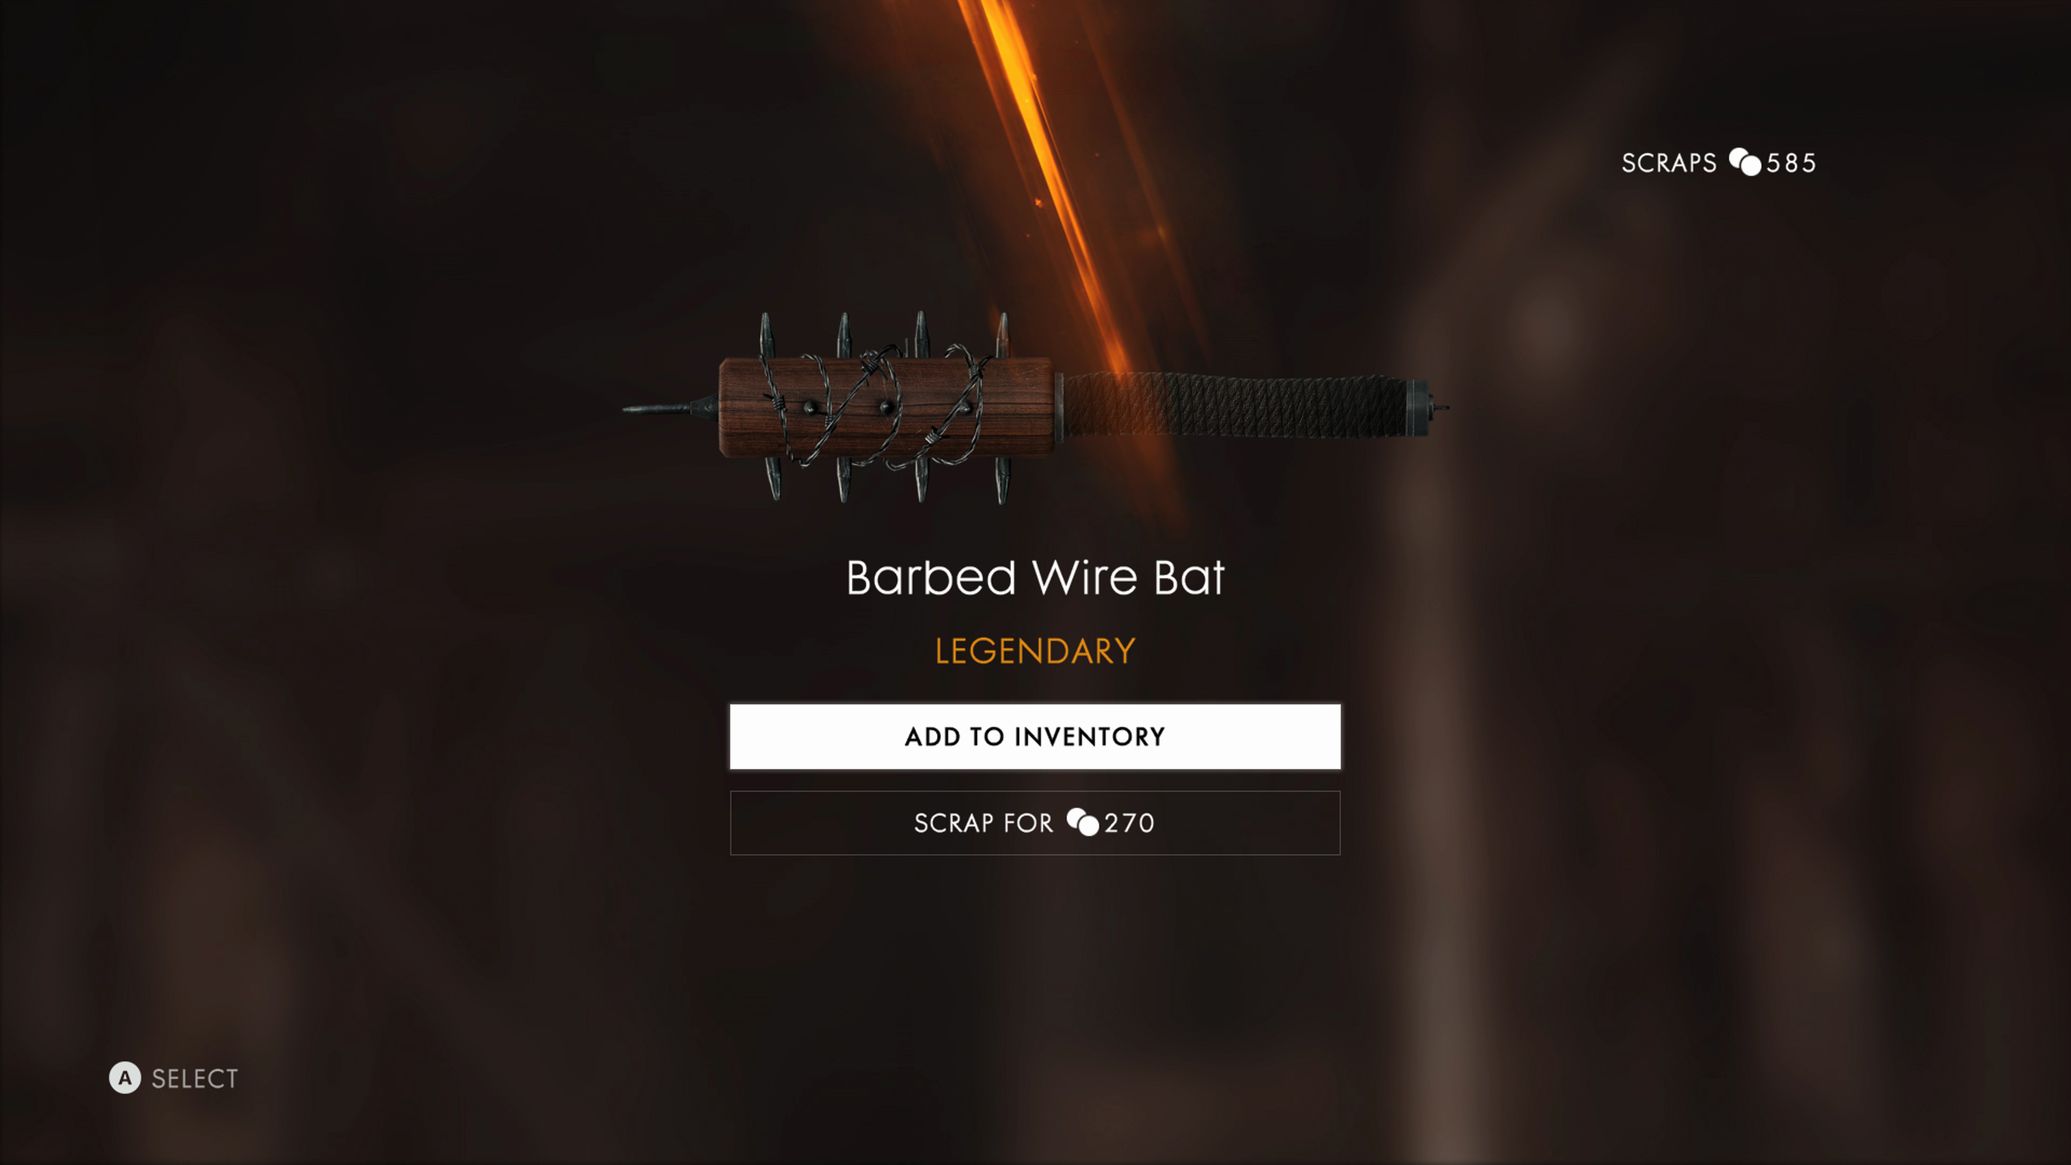Click the SELECT prompt label

point(195,1078)
